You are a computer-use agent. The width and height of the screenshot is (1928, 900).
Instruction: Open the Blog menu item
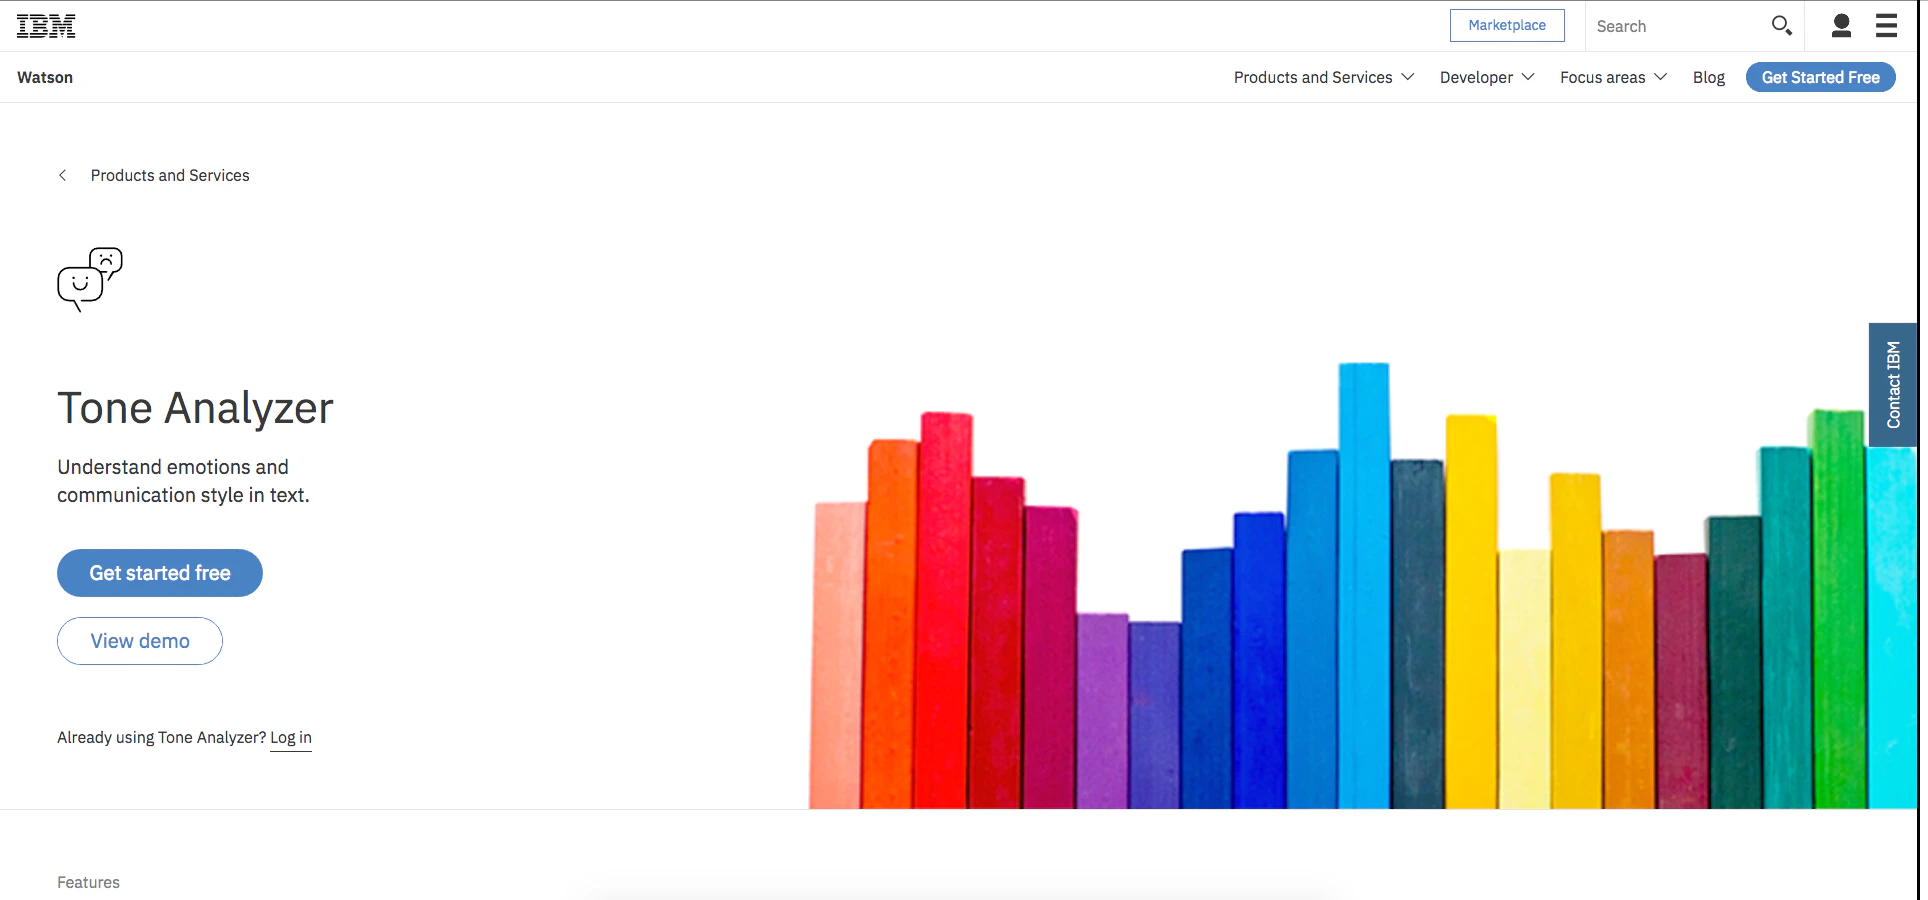click(1708, 77)
